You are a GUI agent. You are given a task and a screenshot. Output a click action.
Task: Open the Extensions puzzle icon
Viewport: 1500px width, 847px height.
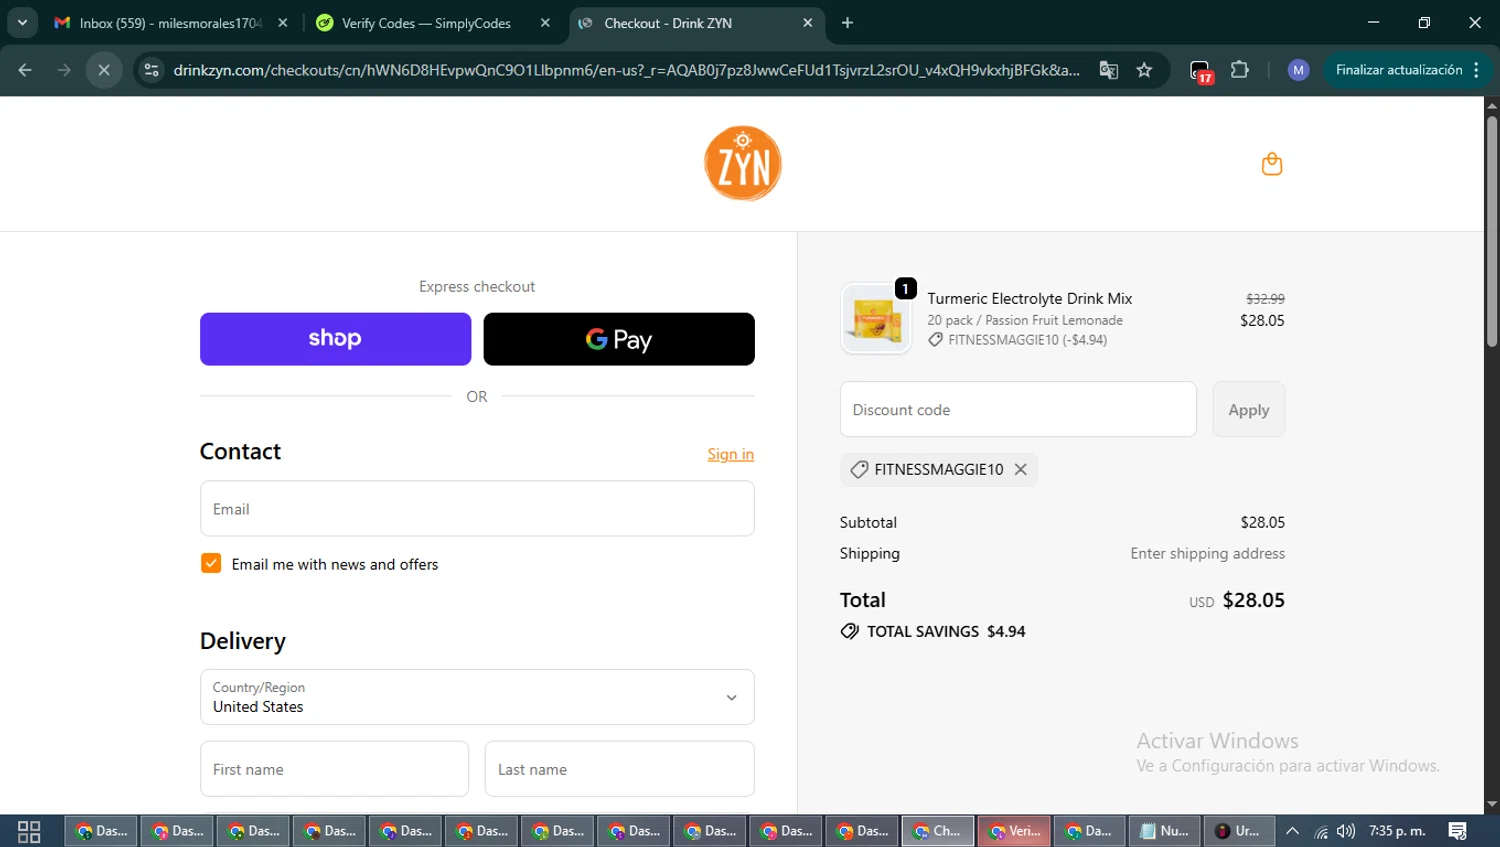[x=1240, y=70]
